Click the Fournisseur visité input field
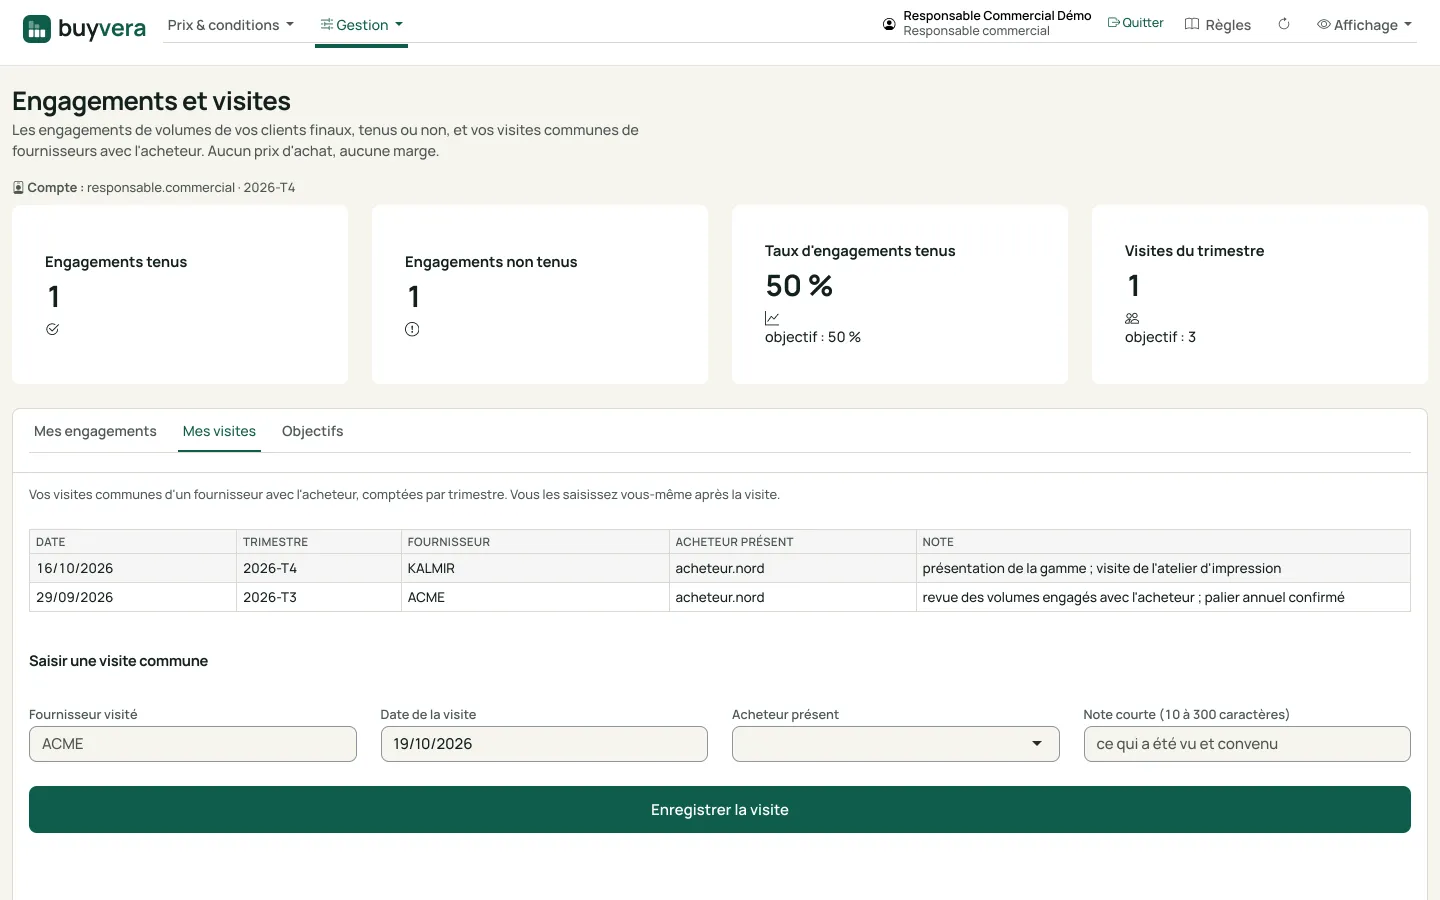The width and height of the screenshot is (1440, 900). pos(193,744)
